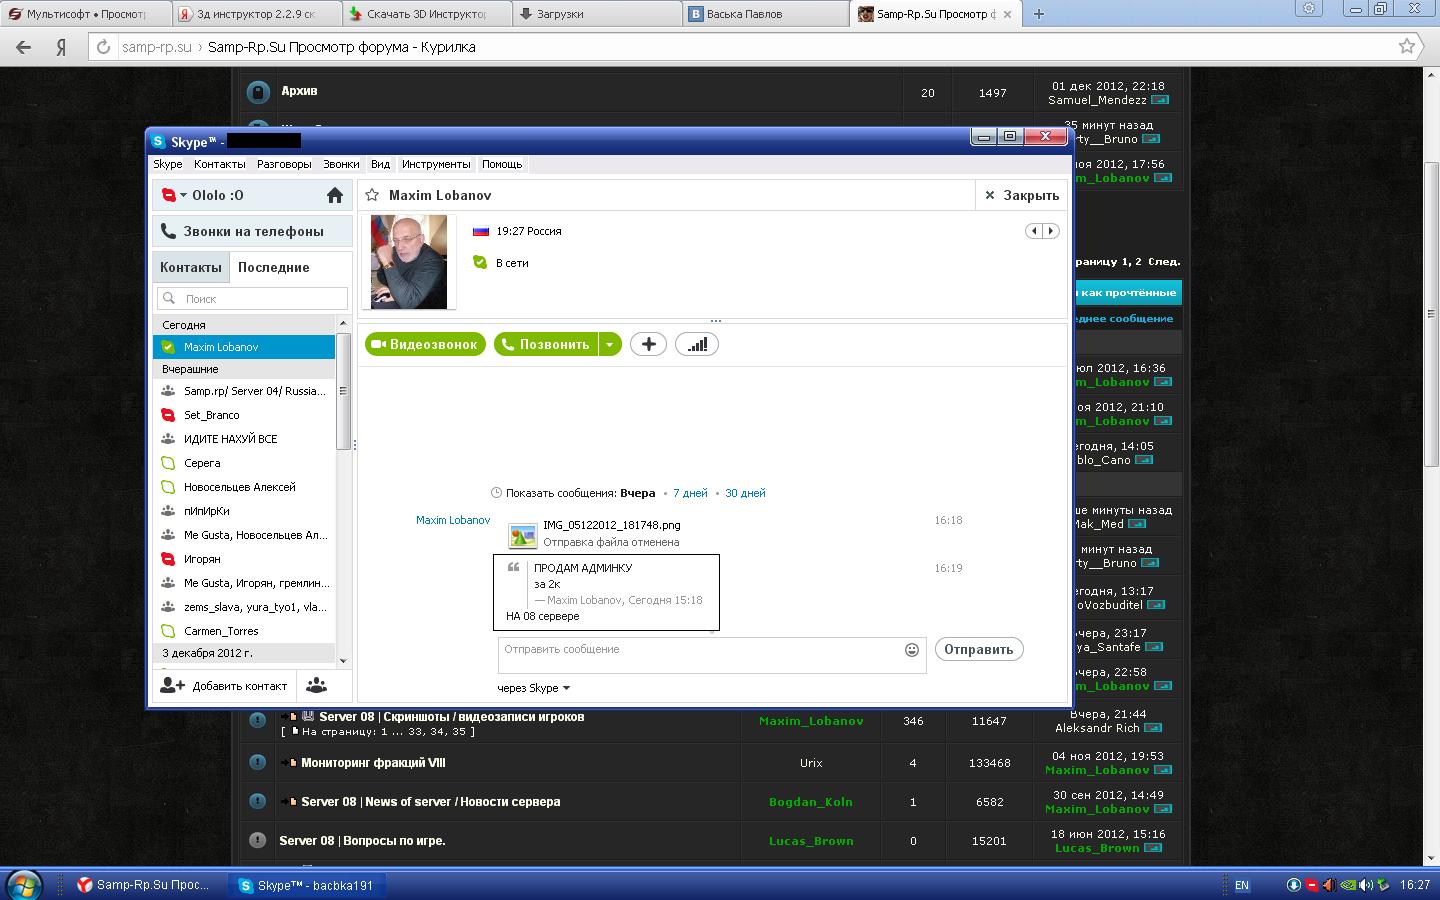Send the message with Отправить
This screenshot has width=1440, height=900.
tap(979, 649)
